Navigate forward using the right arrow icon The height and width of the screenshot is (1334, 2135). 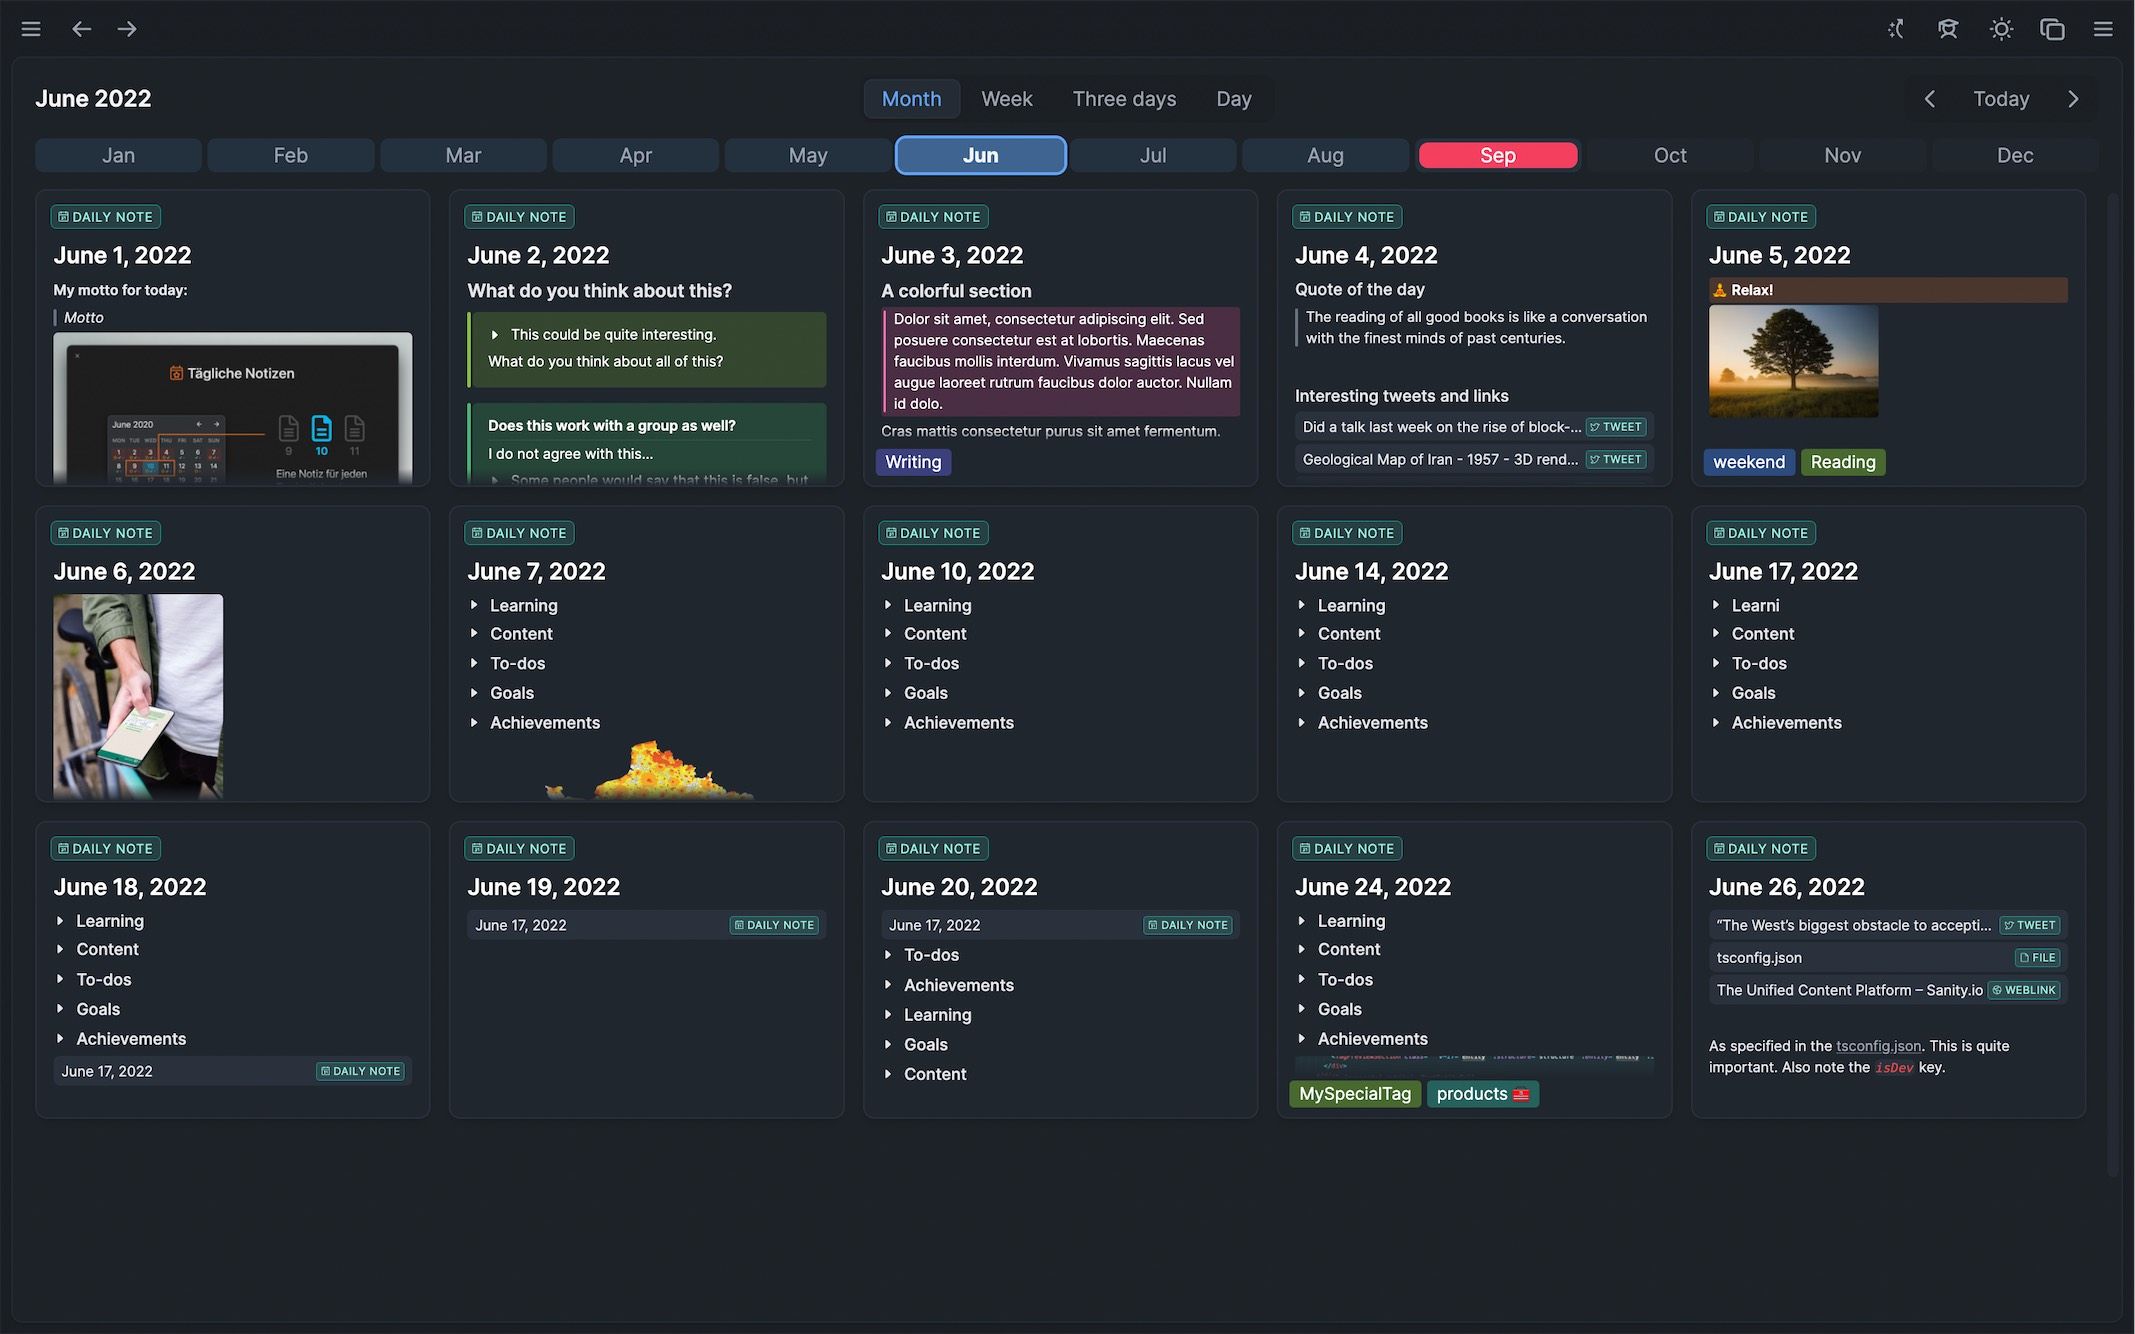[x=127, y=29]
